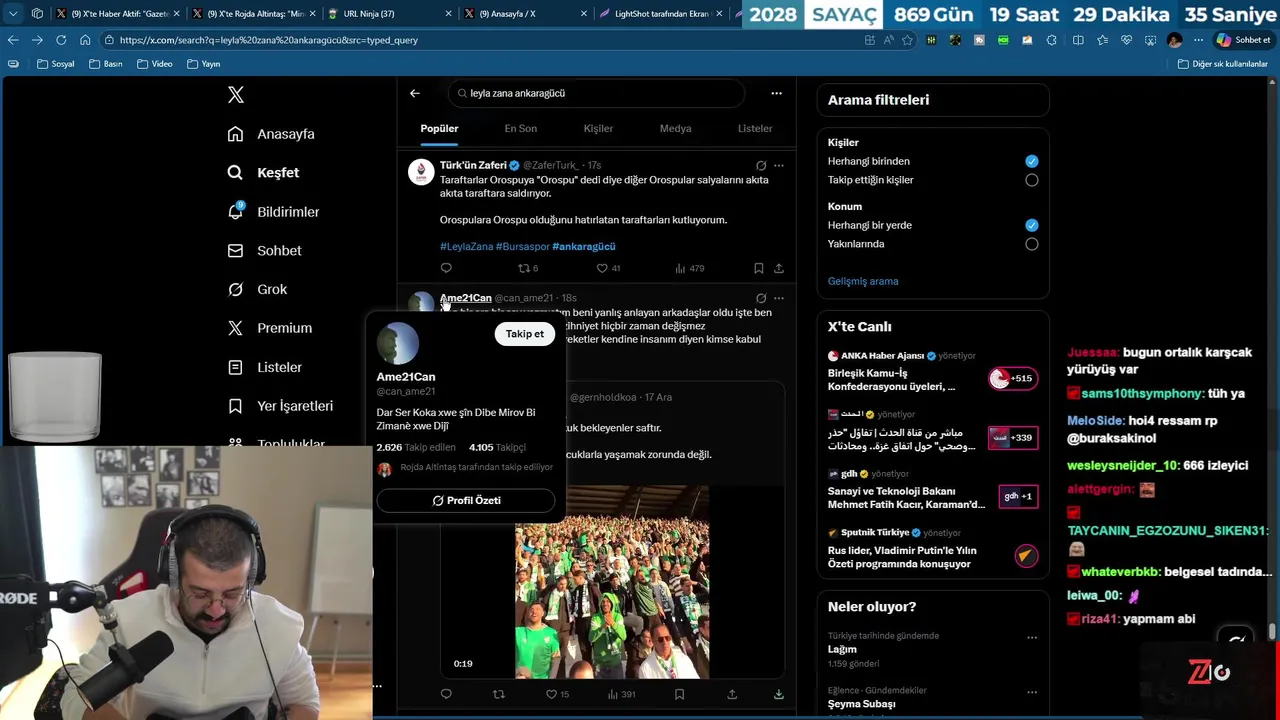Click the browser home button

tap(85, 40)
